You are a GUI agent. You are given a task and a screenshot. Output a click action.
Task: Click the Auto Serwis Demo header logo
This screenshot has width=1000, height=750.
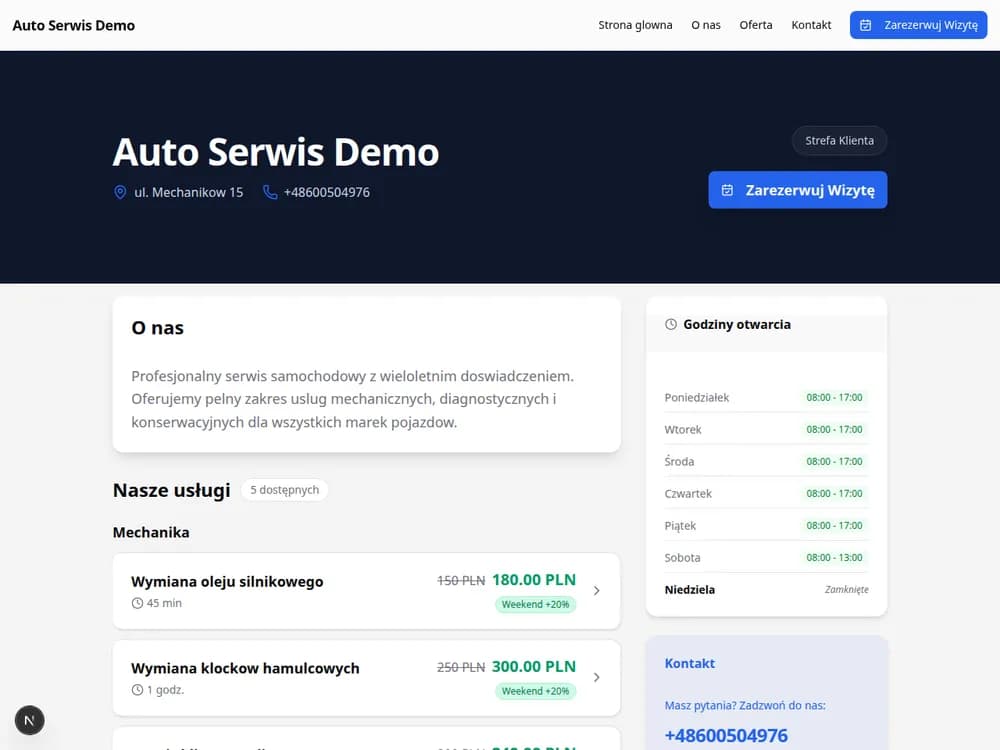[x=74, y=26]
